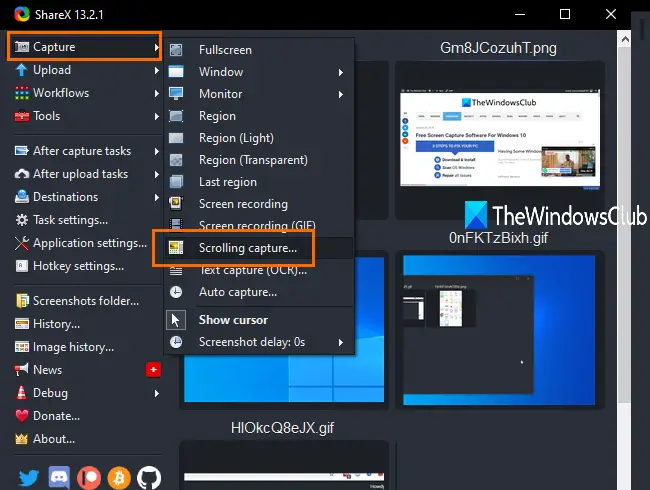
Task: Click the Region (Transparent) icon
Action: 176,160
